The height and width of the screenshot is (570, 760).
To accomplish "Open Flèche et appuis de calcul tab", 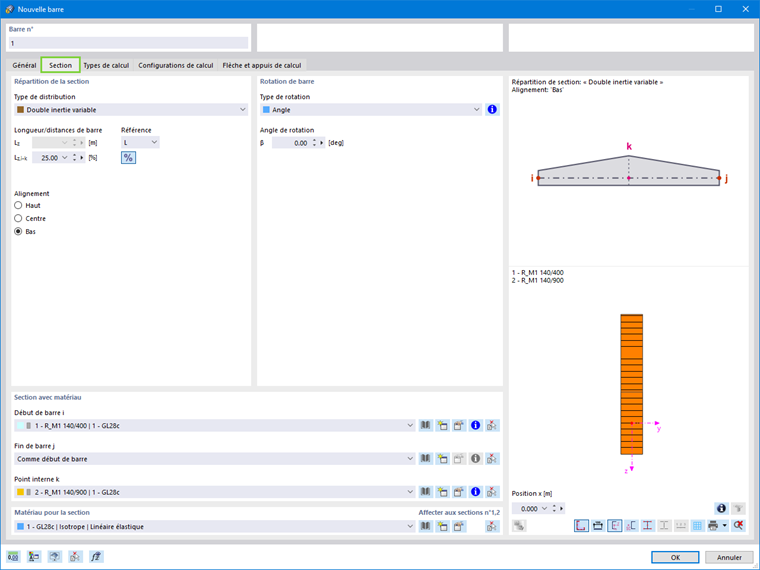I will coord(262,65).
